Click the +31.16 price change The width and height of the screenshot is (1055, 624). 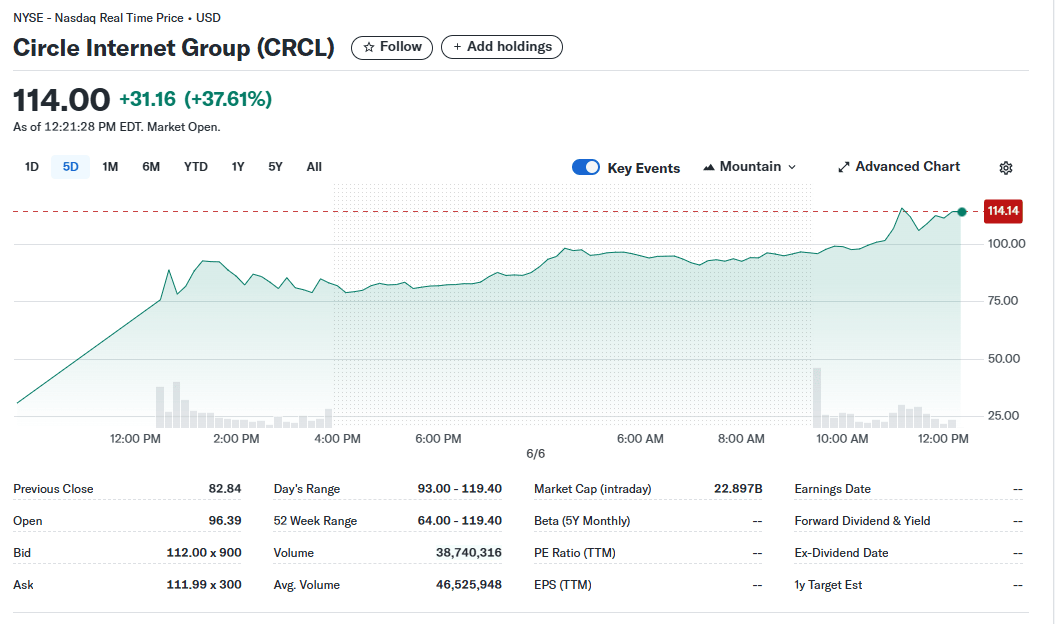(147, 99)
